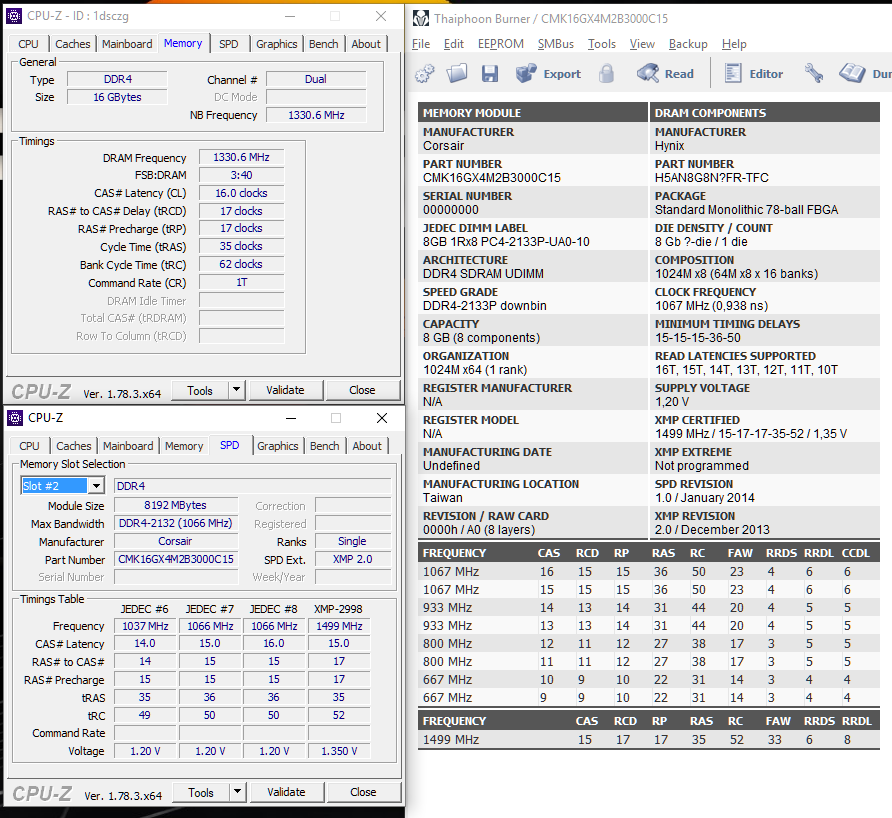Click the Command Rate value 1T
Image resolution: width=892 pixels, height=818 pixels.
(241, 282)
